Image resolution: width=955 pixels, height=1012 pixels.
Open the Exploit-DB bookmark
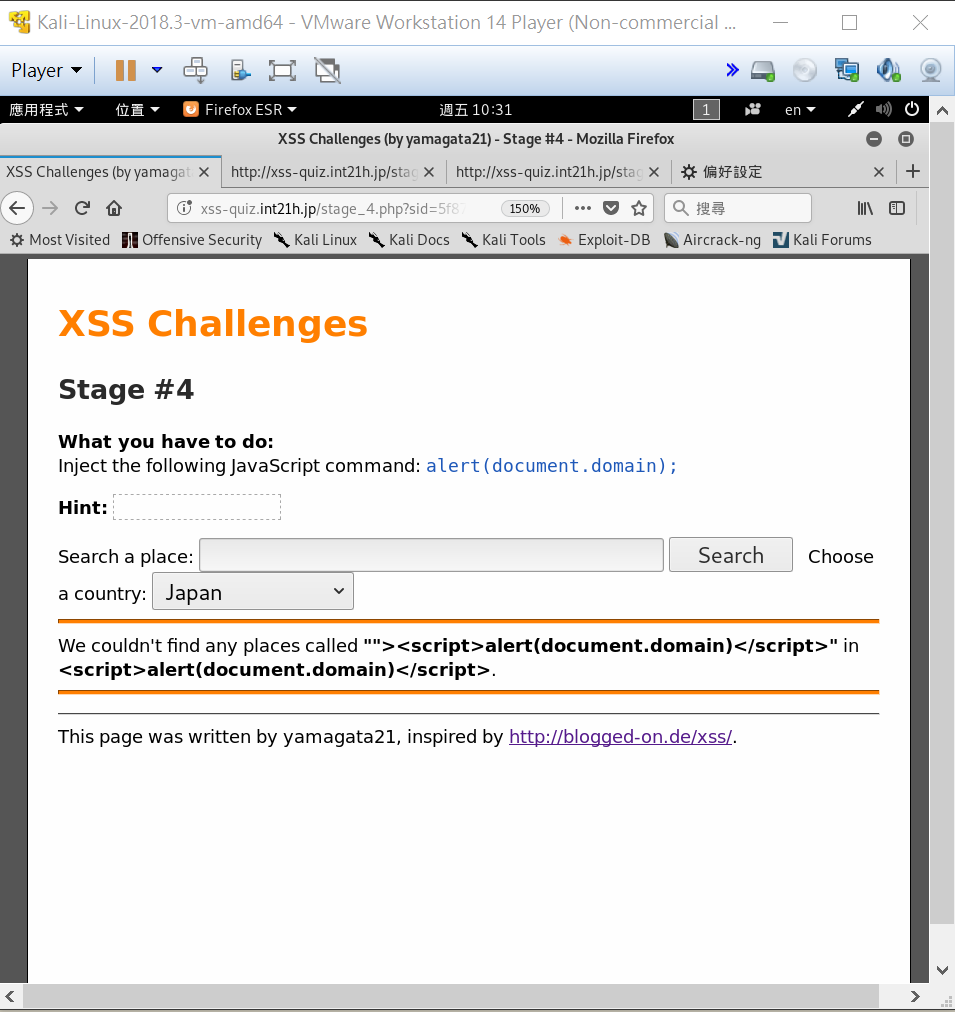coord(604,240)
